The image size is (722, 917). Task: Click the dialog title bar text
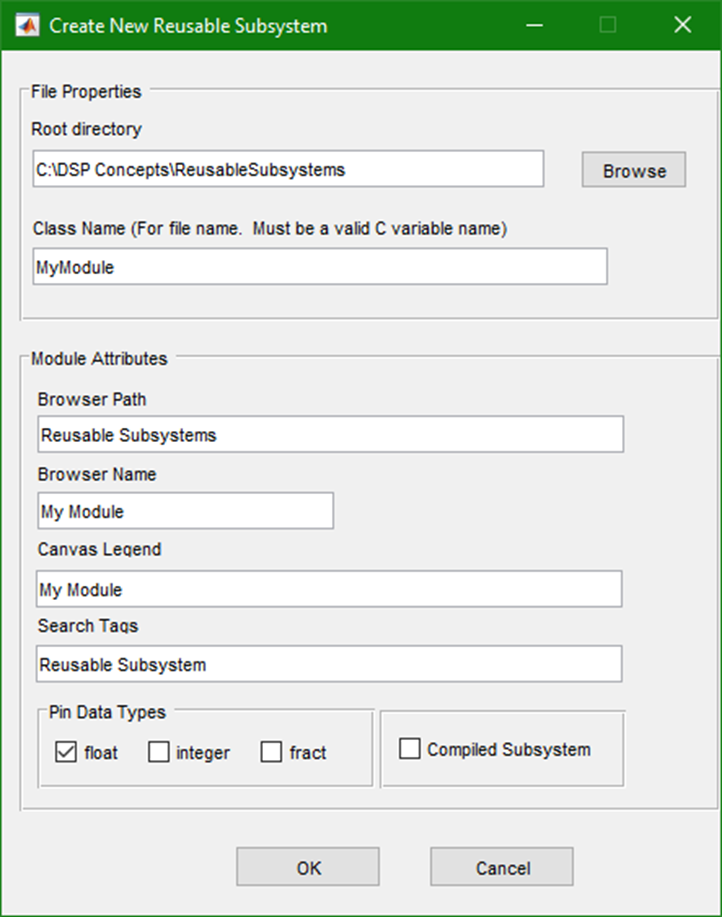[x=188, y=25]
